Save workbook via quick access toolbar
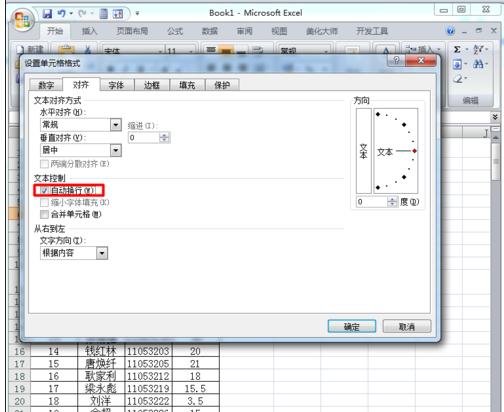 click(47, 13)
